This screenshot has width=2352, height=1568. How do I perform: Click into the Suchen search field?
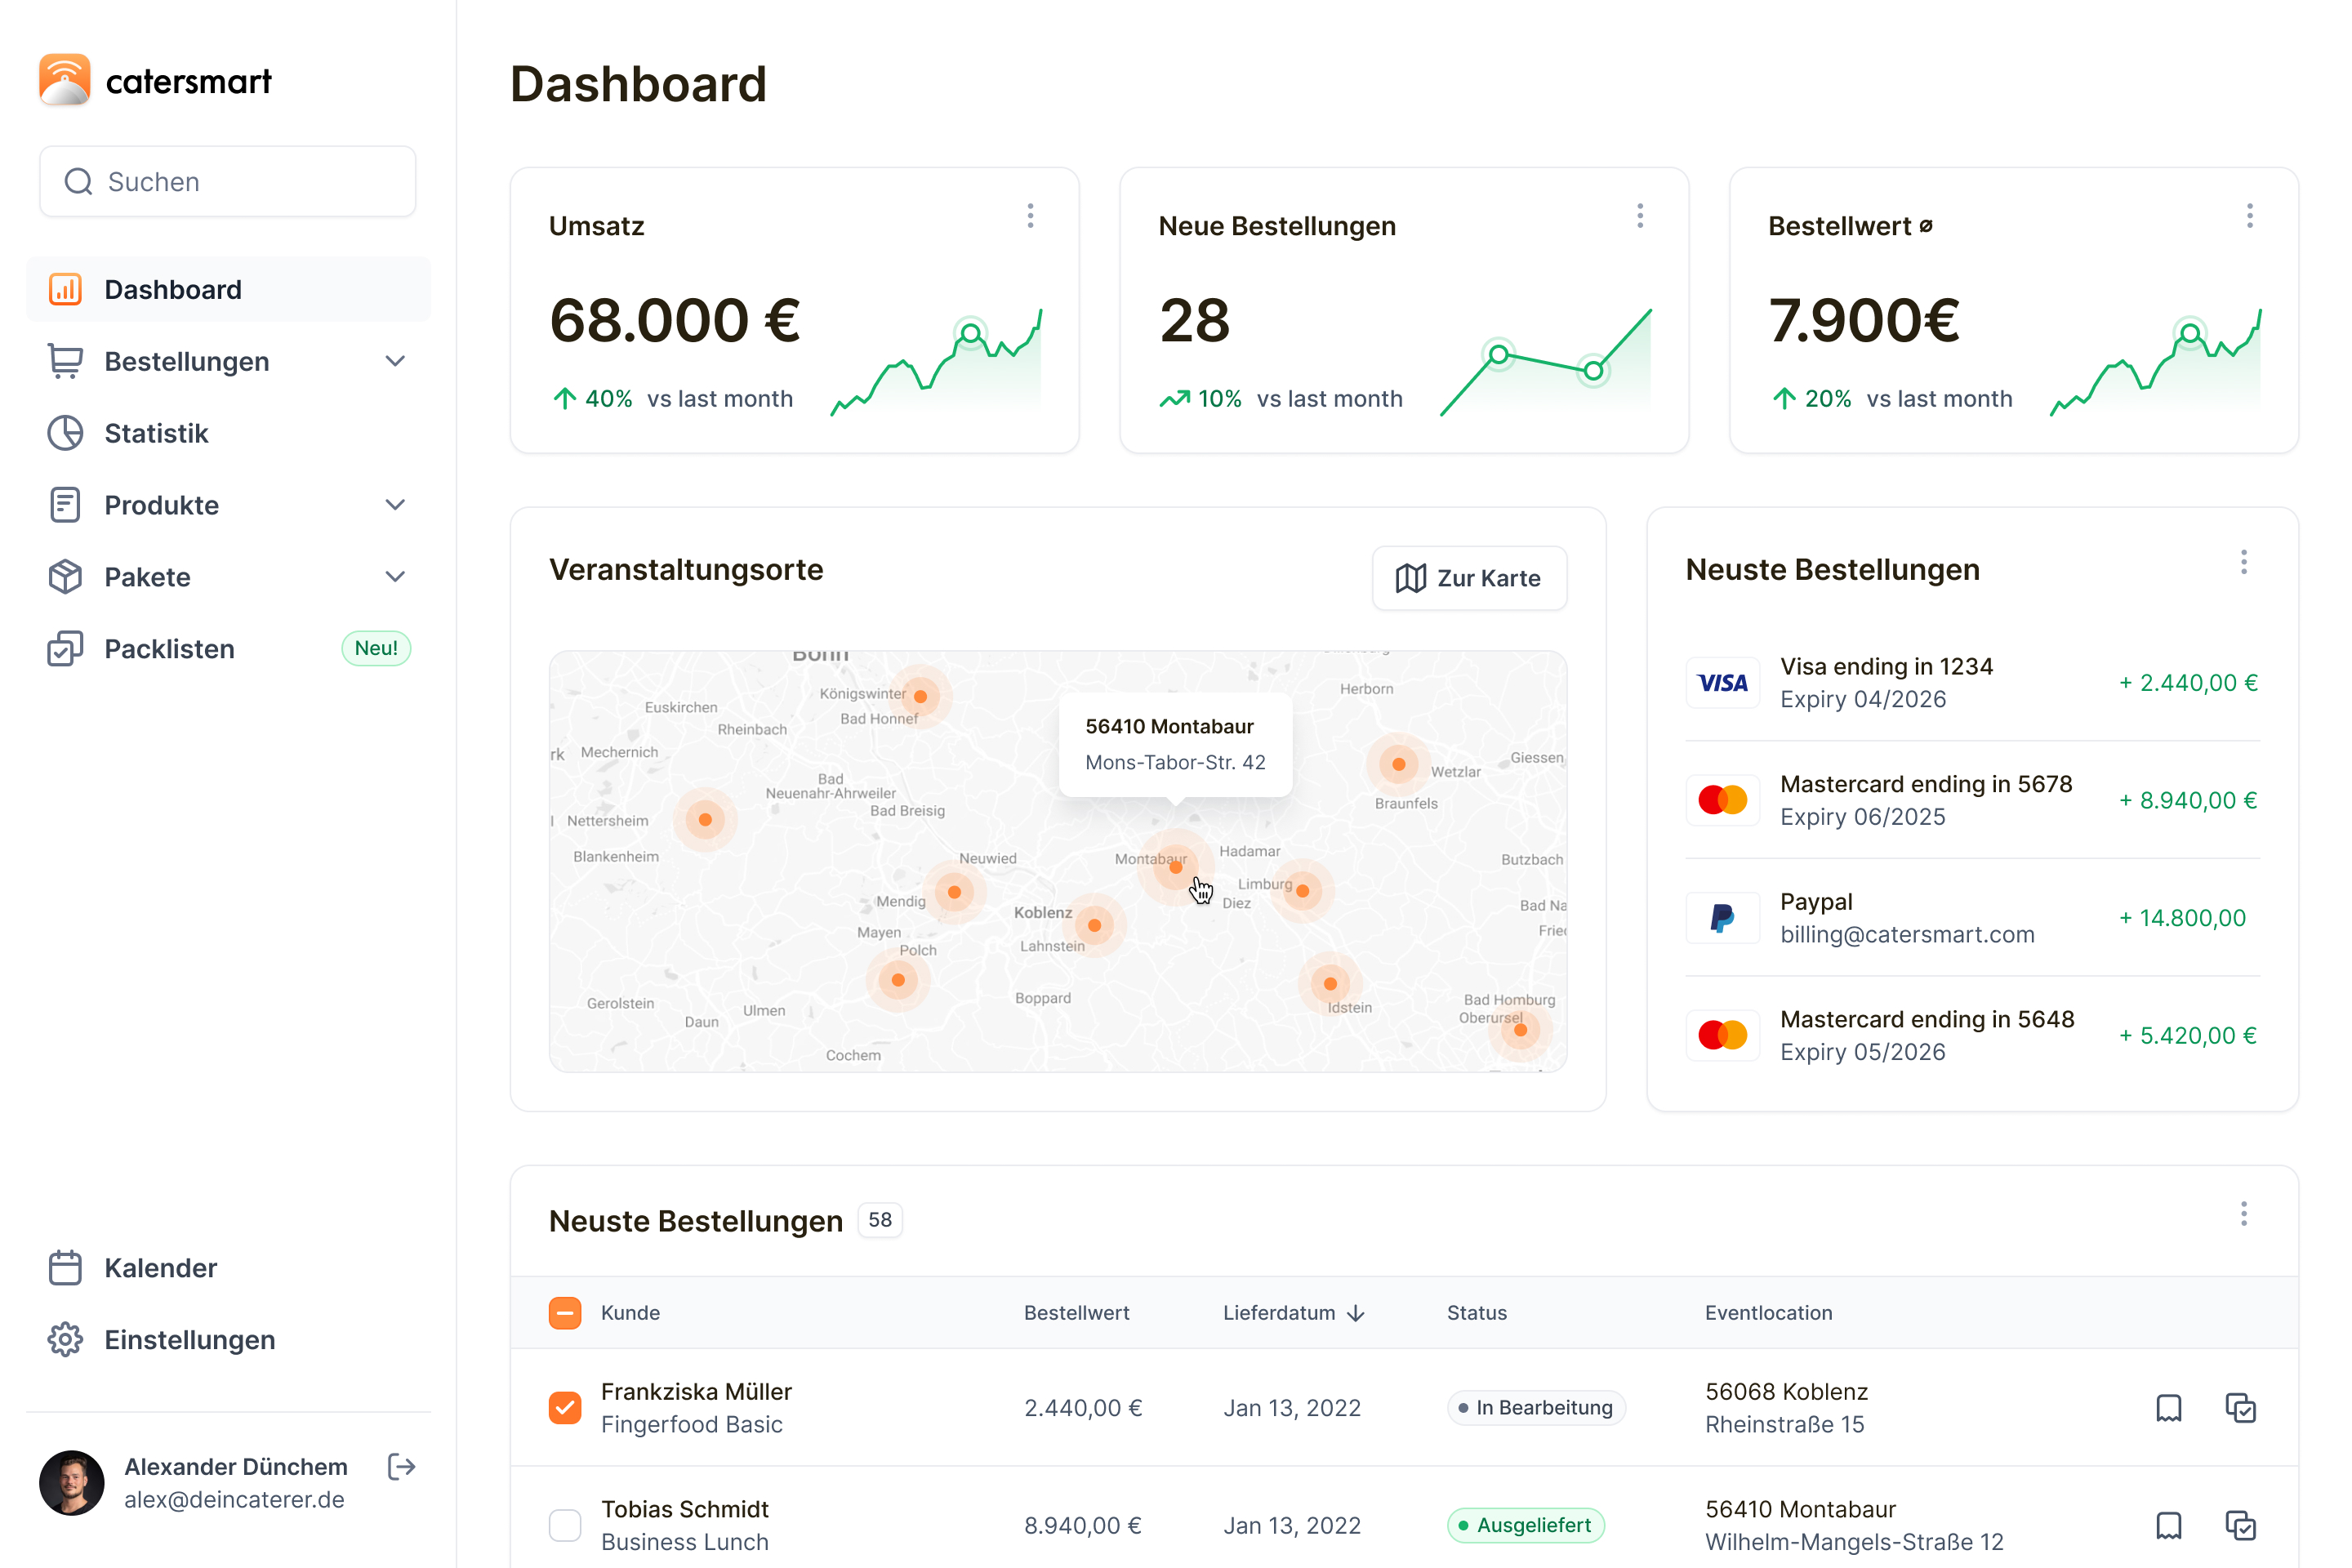228,182
